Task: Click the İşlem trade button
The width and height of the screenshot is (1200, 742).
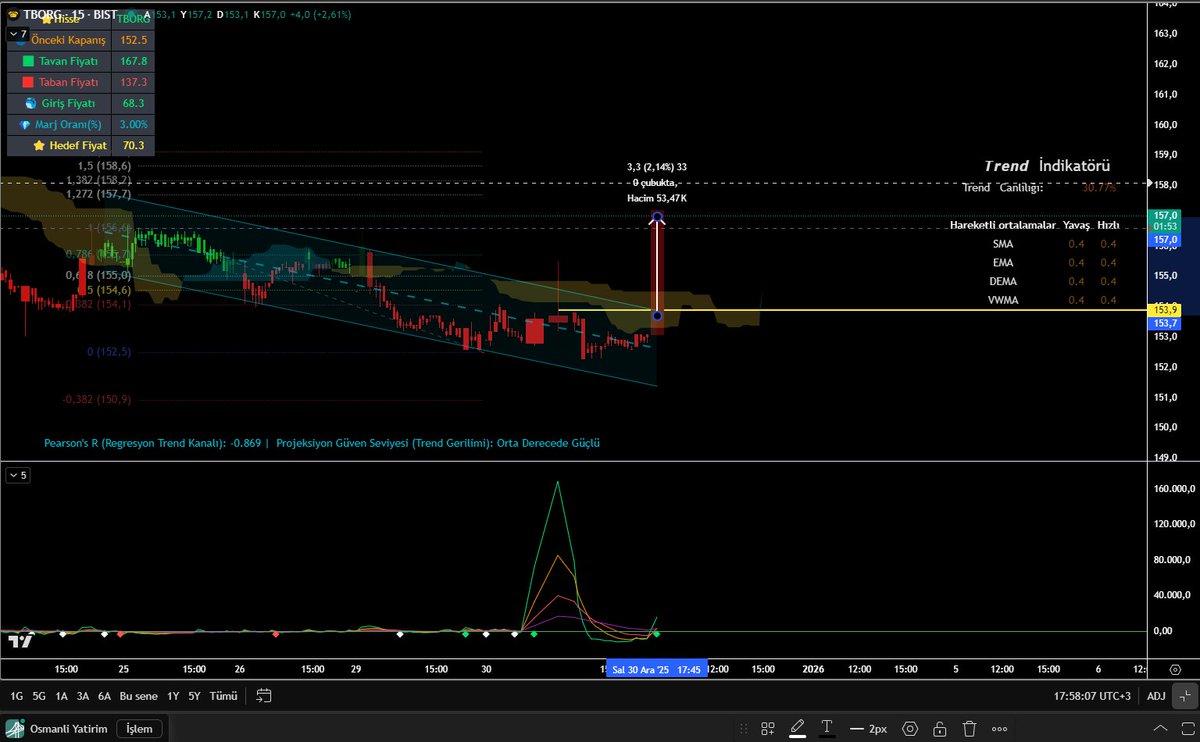Action: click(x=139, y=729)
